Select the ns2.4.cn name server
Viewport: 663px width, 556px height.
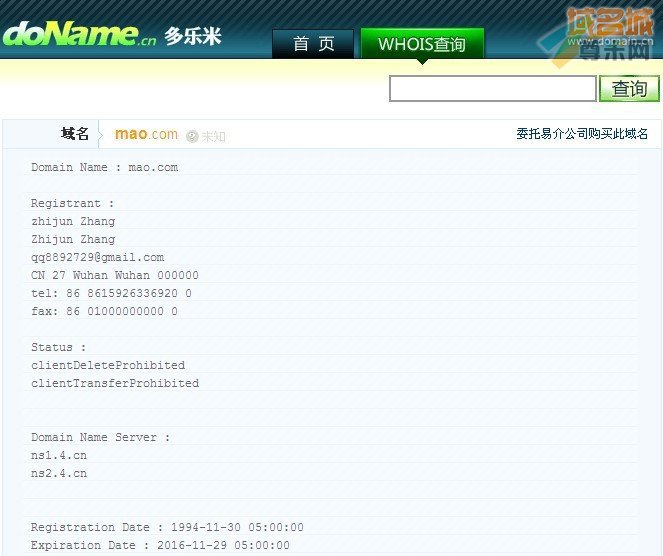59,473
